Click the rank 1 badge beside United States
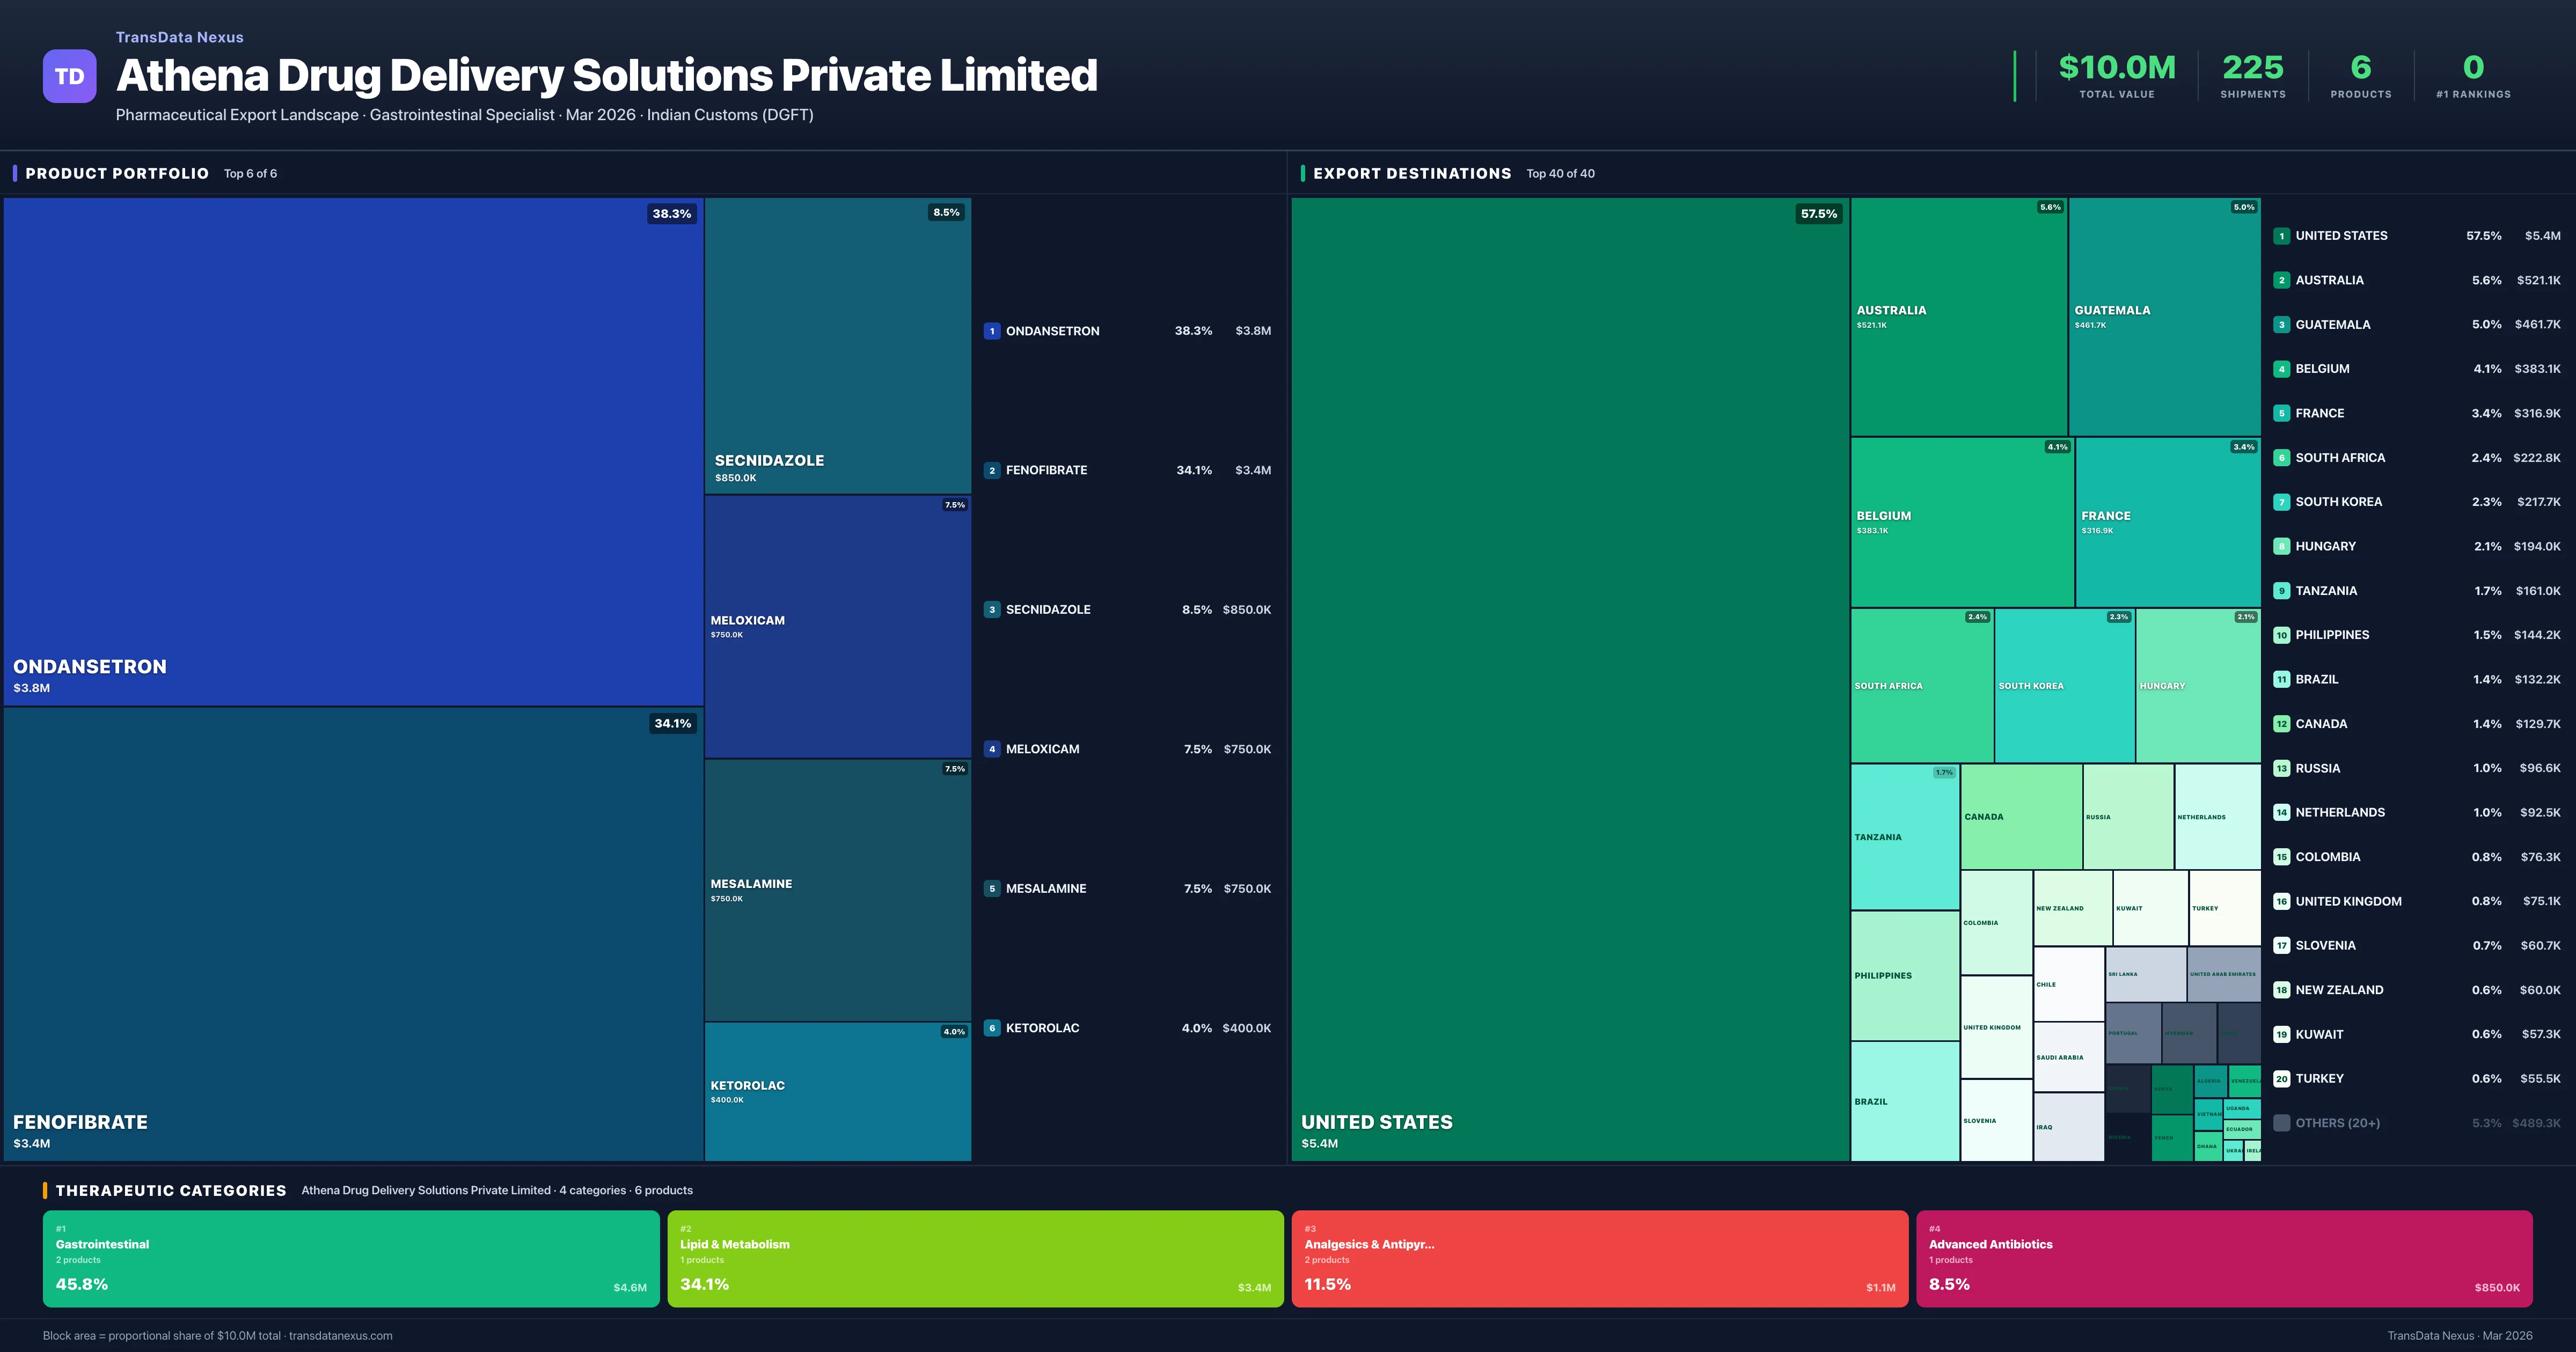Screen dimensions: 2576x1352 coord(2281,236)
